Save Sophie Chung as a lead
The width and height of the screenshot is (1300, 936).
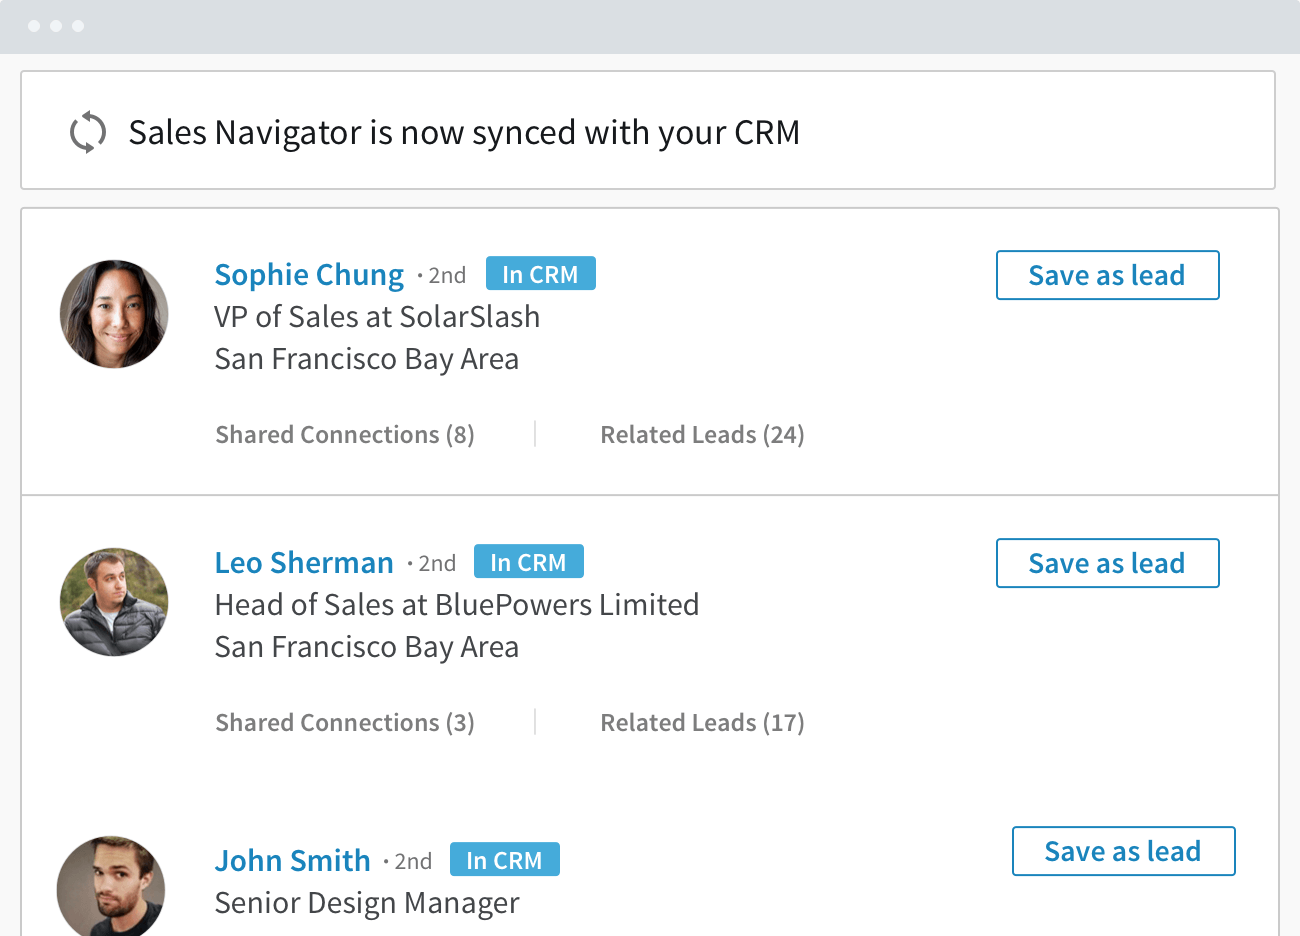click(1107, 275)
